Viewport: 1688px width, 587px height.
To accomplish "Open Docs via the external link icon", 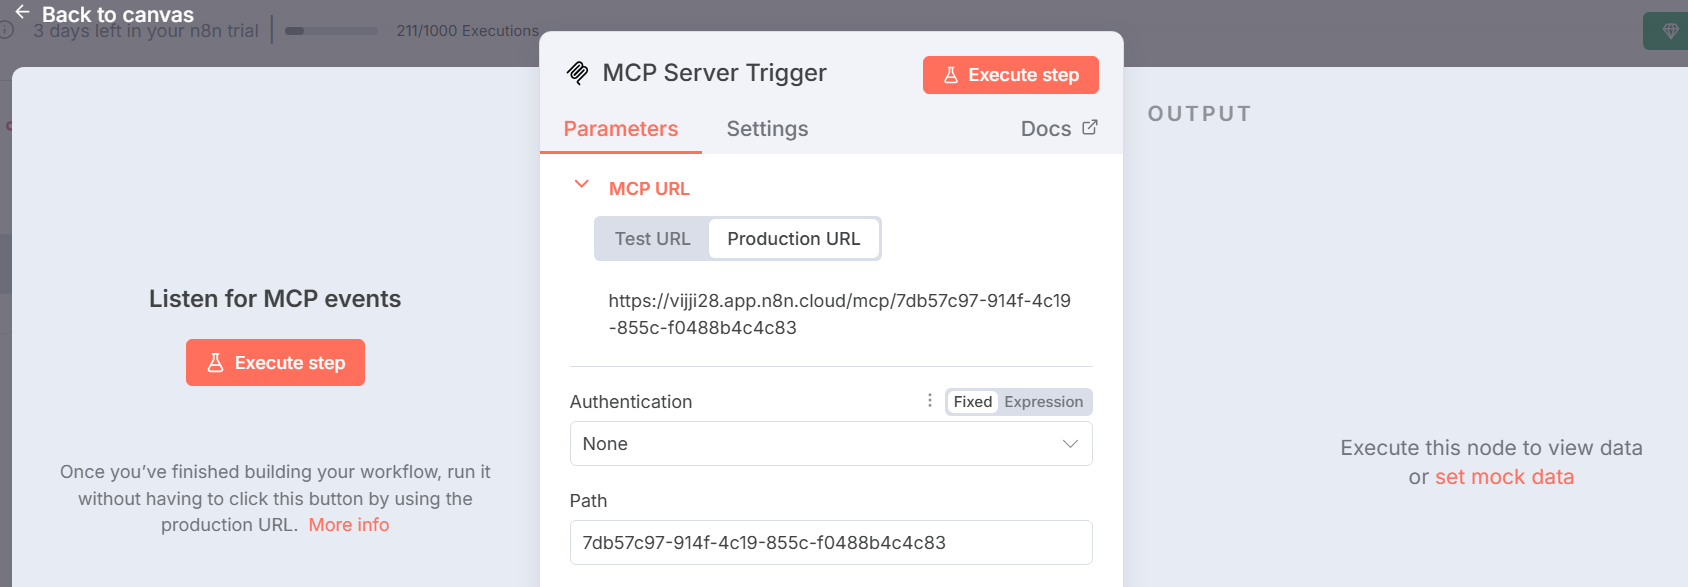I will (x=1090, y=128).
